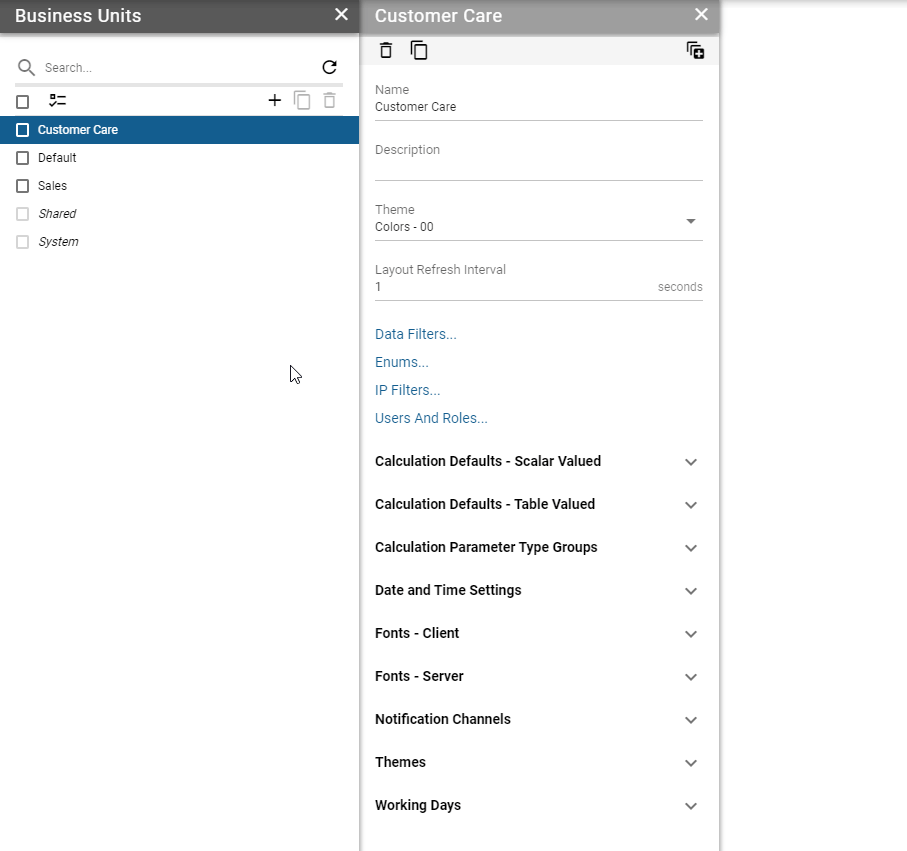Check the Sales checkbox
Screen dimensions: 907x851
point(22,185)
